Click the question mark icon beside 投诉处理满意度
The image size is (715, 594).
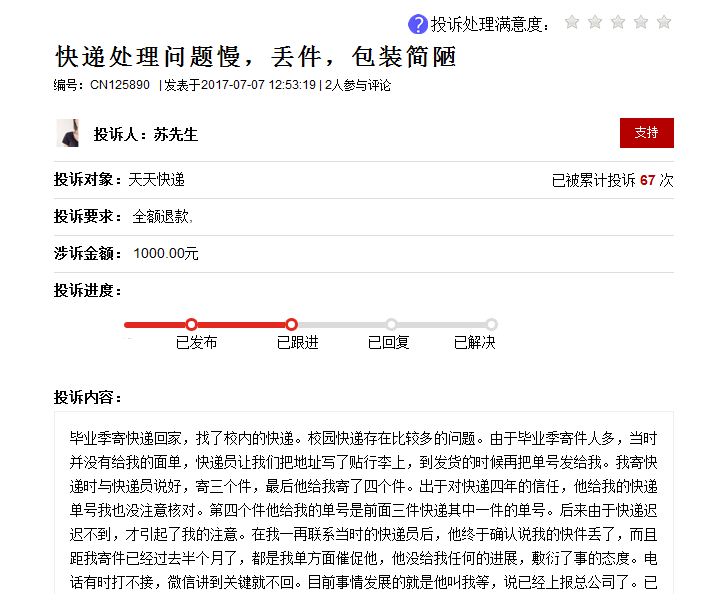(x=418, y=24)
